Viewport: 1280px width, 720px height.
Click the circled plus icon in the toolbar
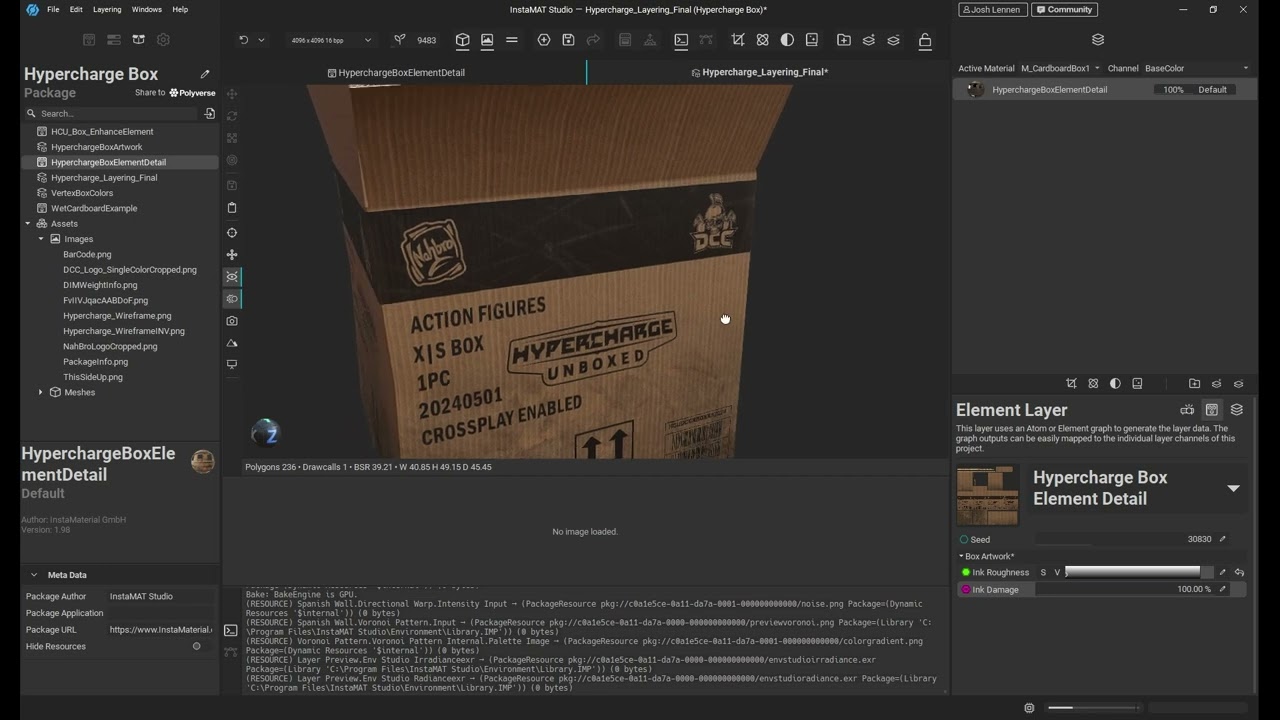(x=544, y=40)
